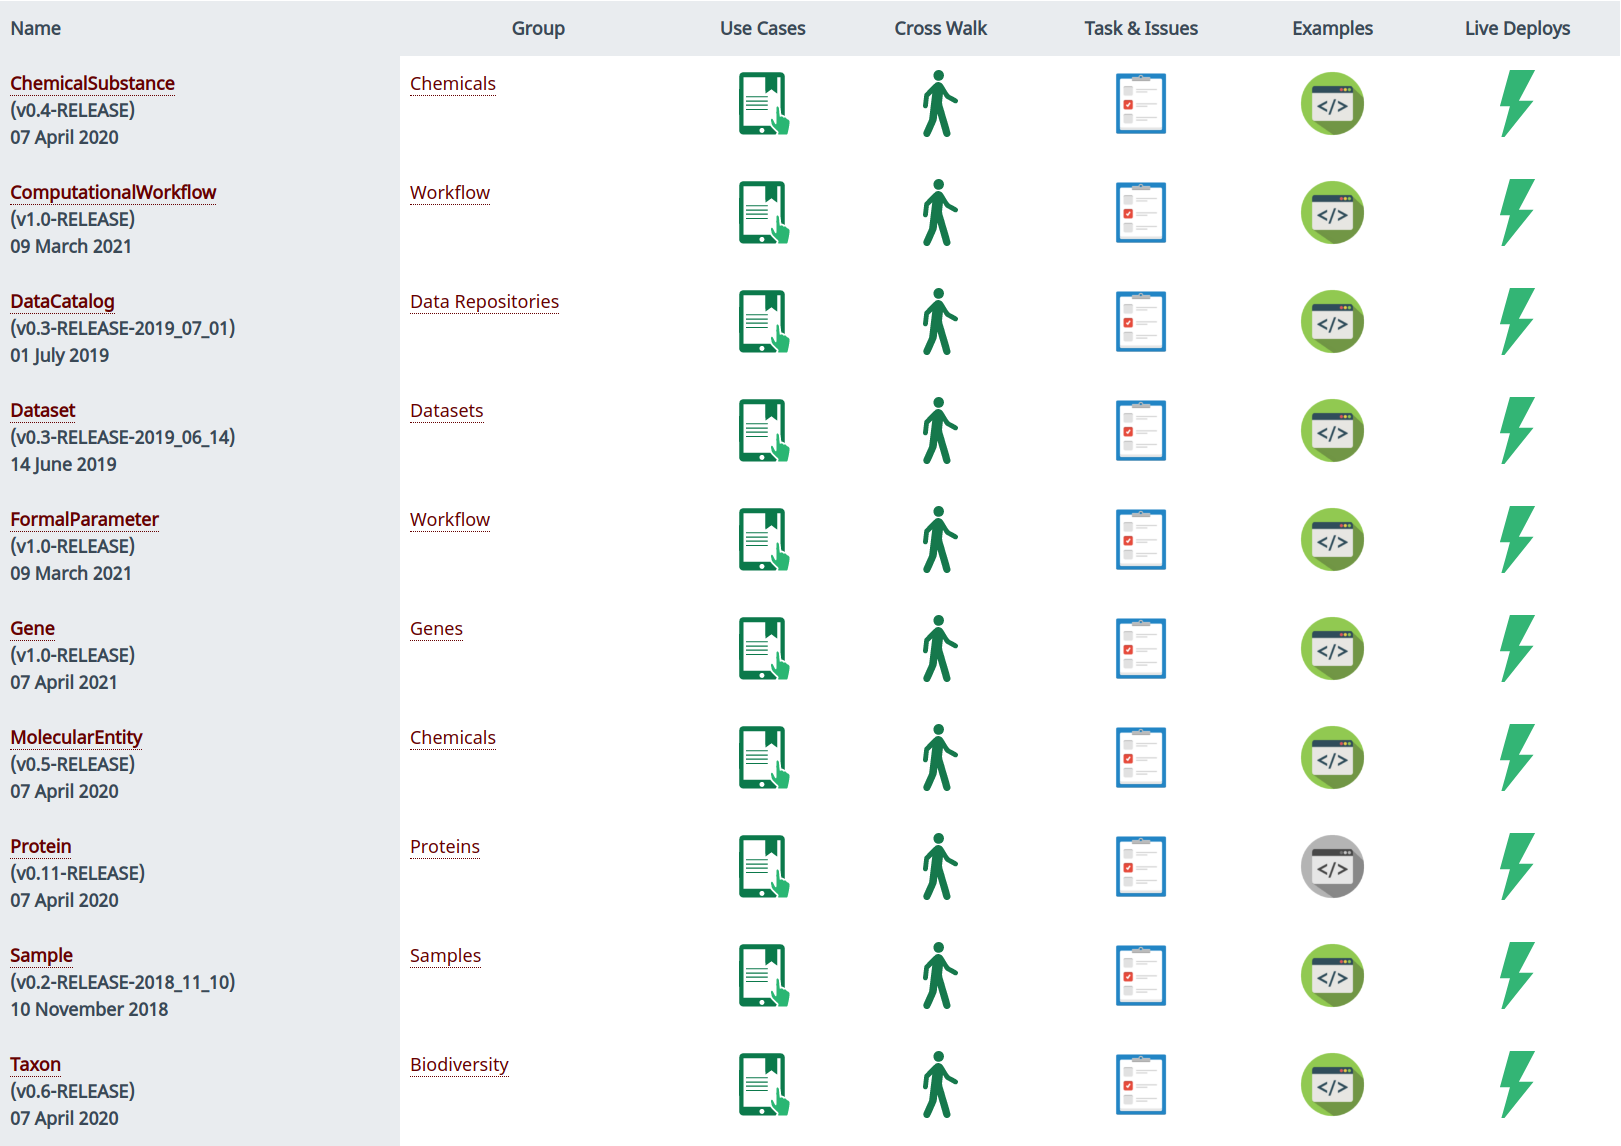1621x1146 pixels.
Task: Open Cross Walk icon for Protein
Action: pos(940,866)
